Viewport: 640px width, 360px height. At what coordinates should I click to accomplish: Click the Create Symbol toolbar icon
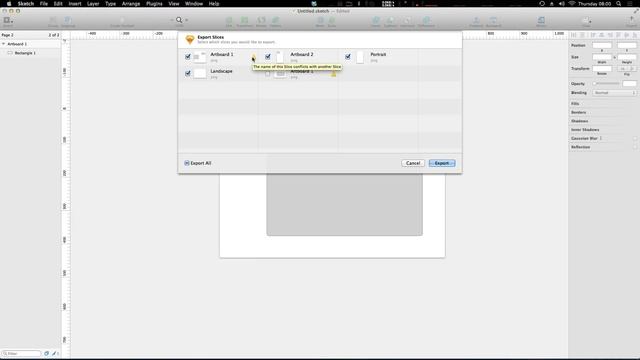point(122,20)
